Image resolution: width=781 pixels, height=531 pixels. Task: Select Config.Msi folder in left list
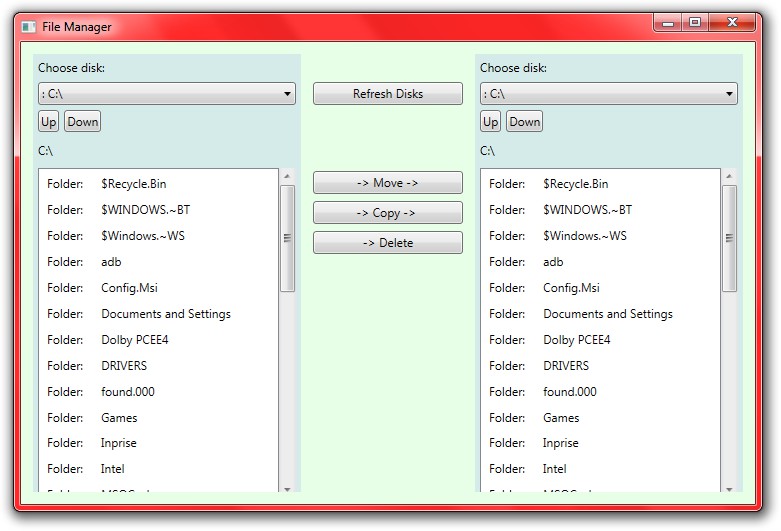coord(158,287)
